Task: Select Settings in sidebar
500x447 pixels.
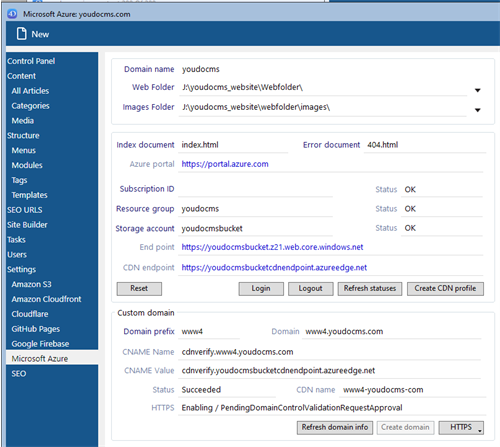Action: coord(22,269)
